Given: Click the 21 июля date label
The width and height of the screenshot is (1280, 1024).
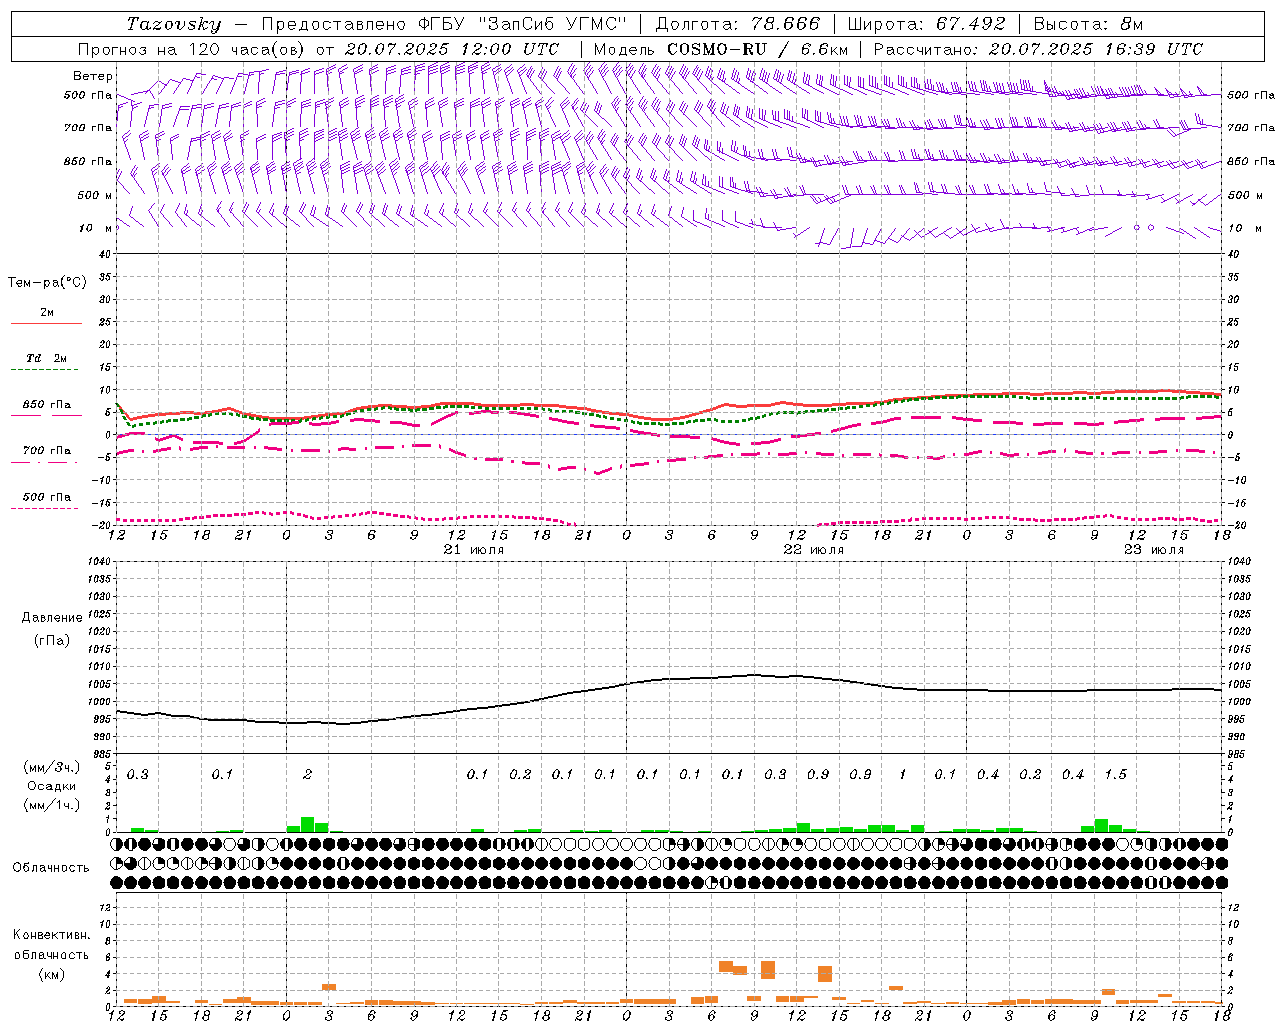Looking at the screenshot, I should click(474, 550).
